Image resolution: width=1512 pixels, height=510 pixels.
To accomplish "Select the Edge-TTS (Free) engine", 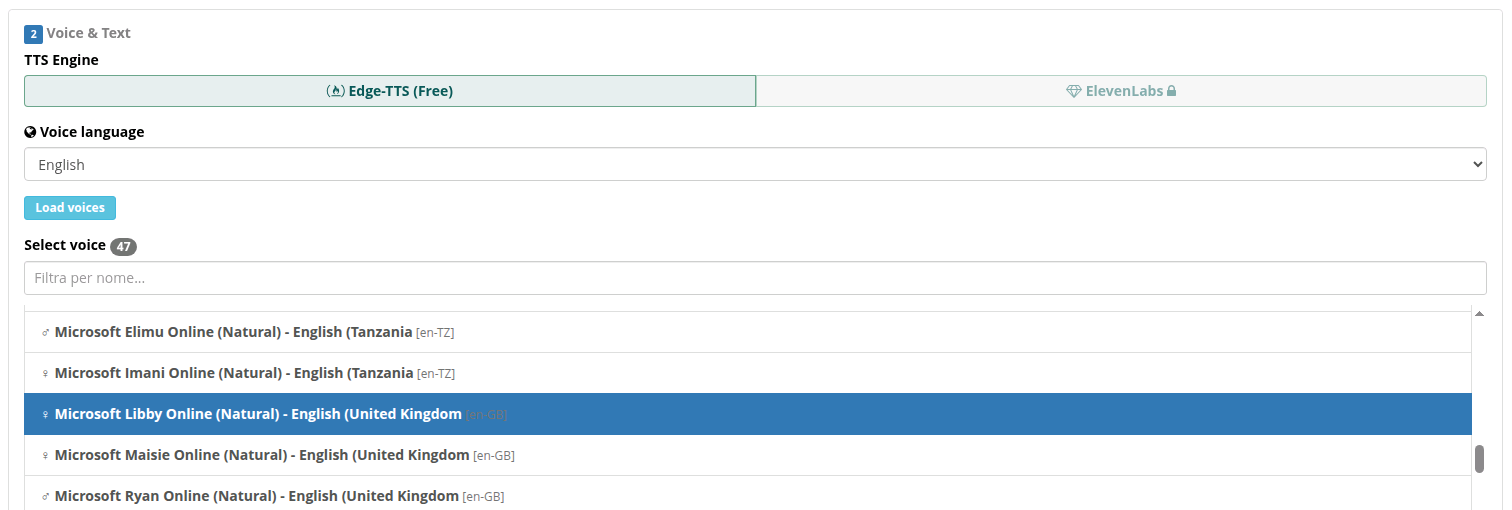I will pos(390,91).
